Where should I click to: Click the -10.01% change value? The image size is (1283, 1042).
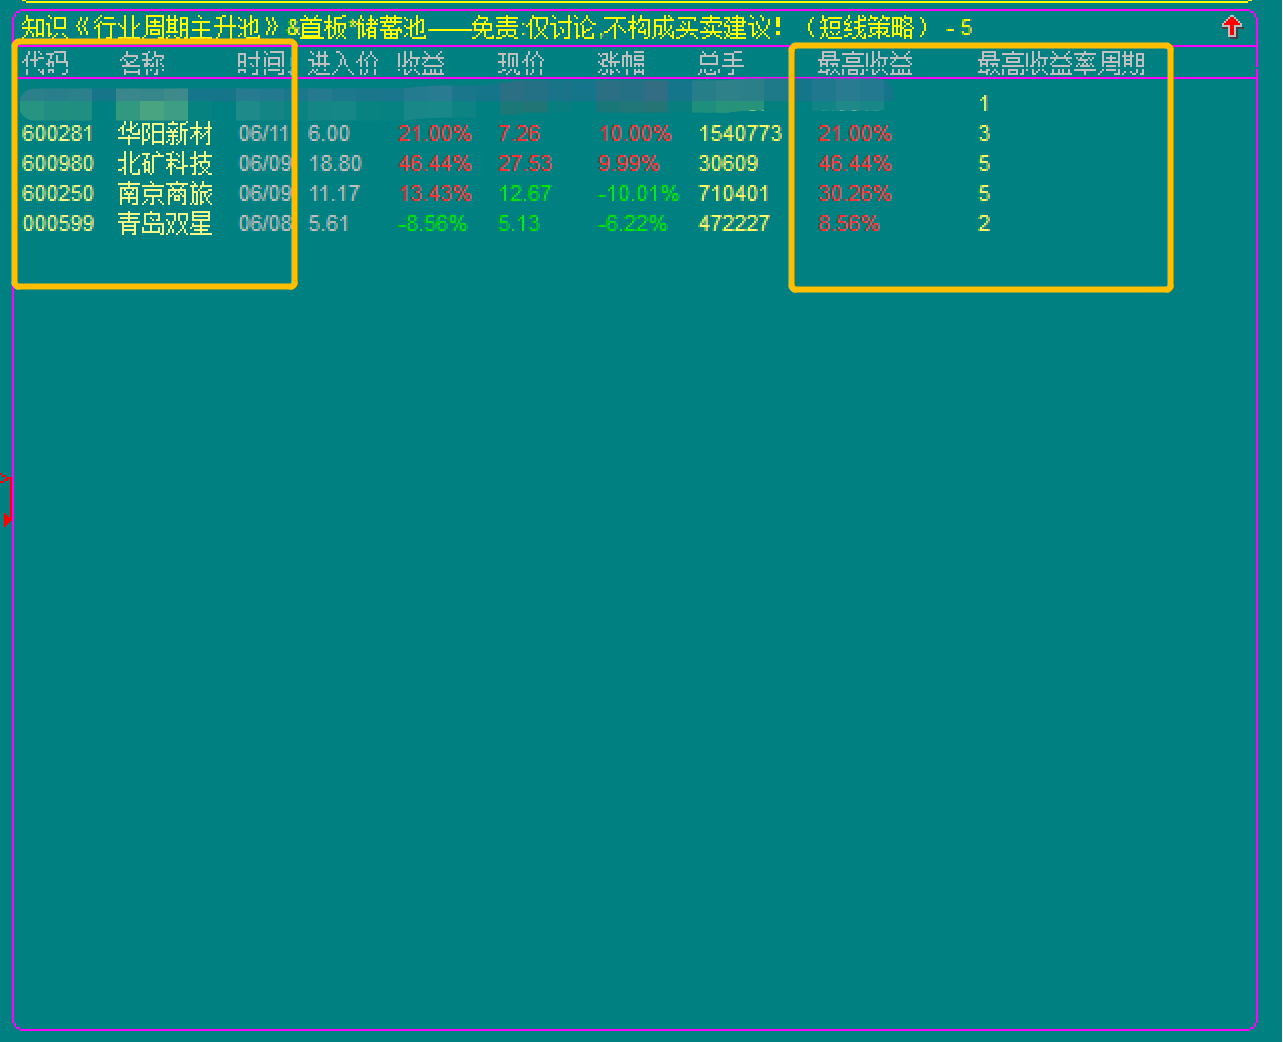638,194
